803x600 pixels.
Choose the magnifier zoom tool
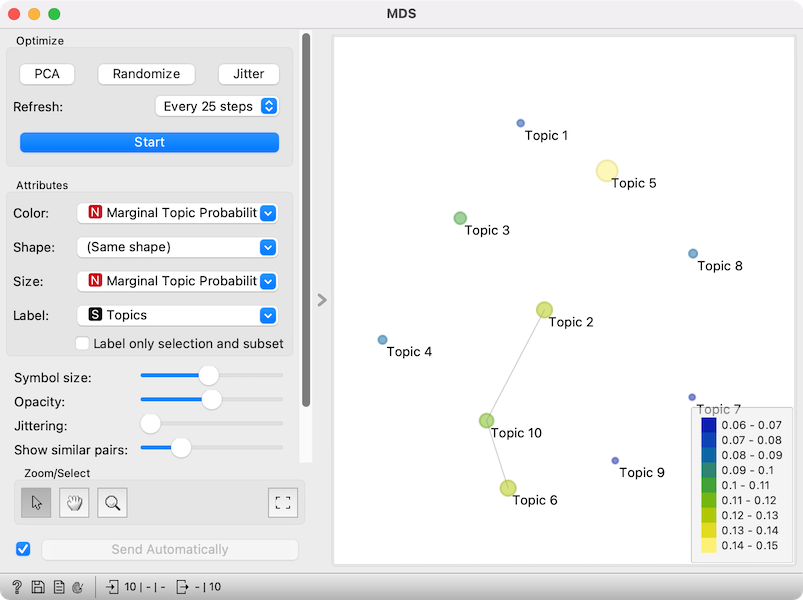[112, 503]
